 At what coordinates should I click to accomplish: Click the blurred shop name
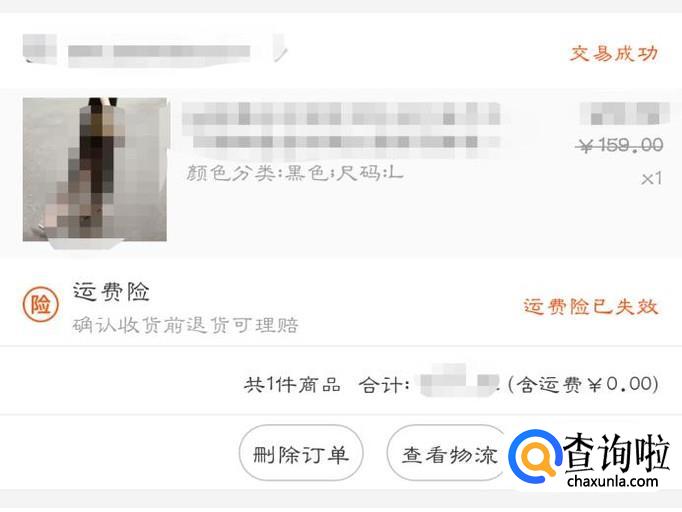coord(159,51)
